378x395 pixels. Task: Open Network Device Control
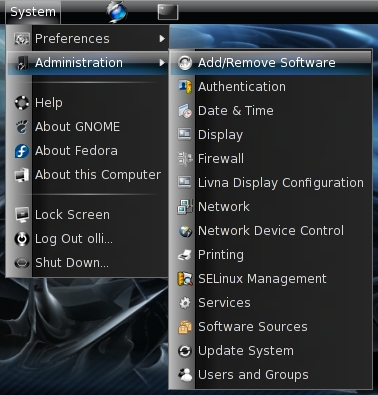[x=271, y=231]
